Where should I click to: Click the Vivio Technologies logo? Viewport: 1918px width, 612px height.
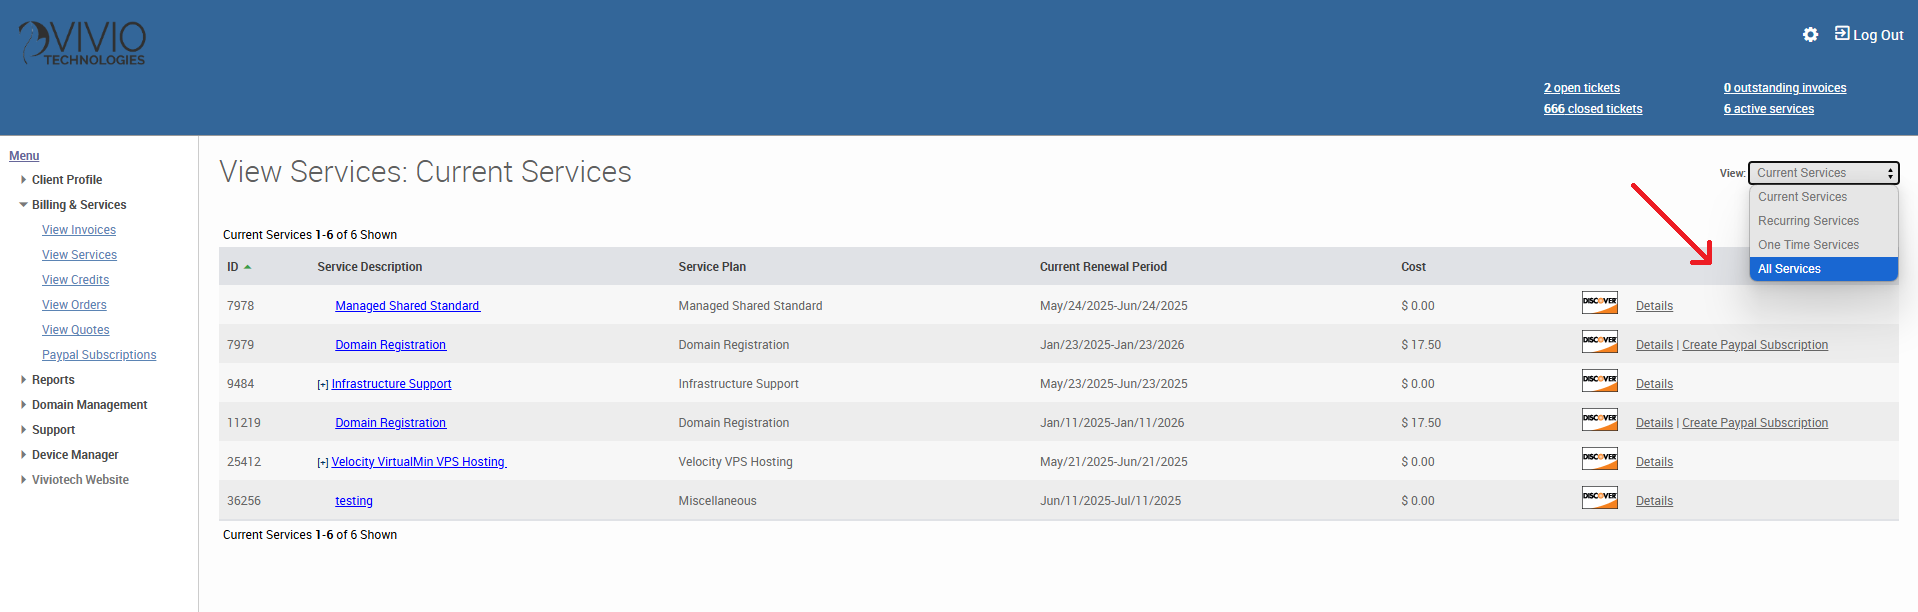(83, 44)
